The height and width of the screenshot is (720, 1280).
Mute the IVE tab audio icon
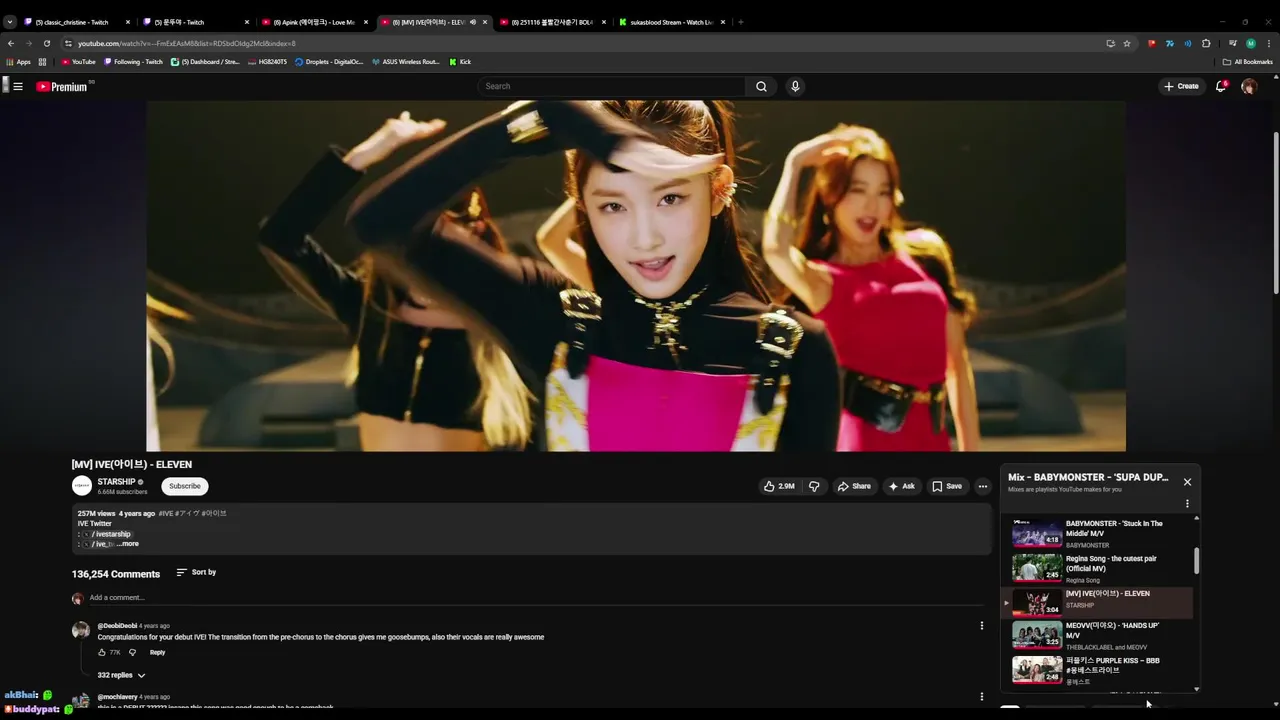pyautogui.click(x=473, y=22)
